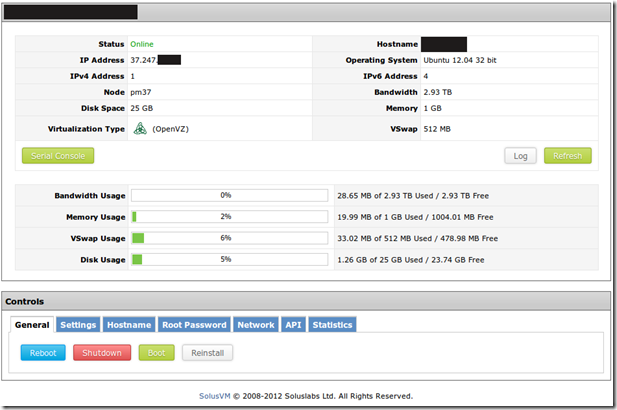Select the General tab

coord(32,325)
